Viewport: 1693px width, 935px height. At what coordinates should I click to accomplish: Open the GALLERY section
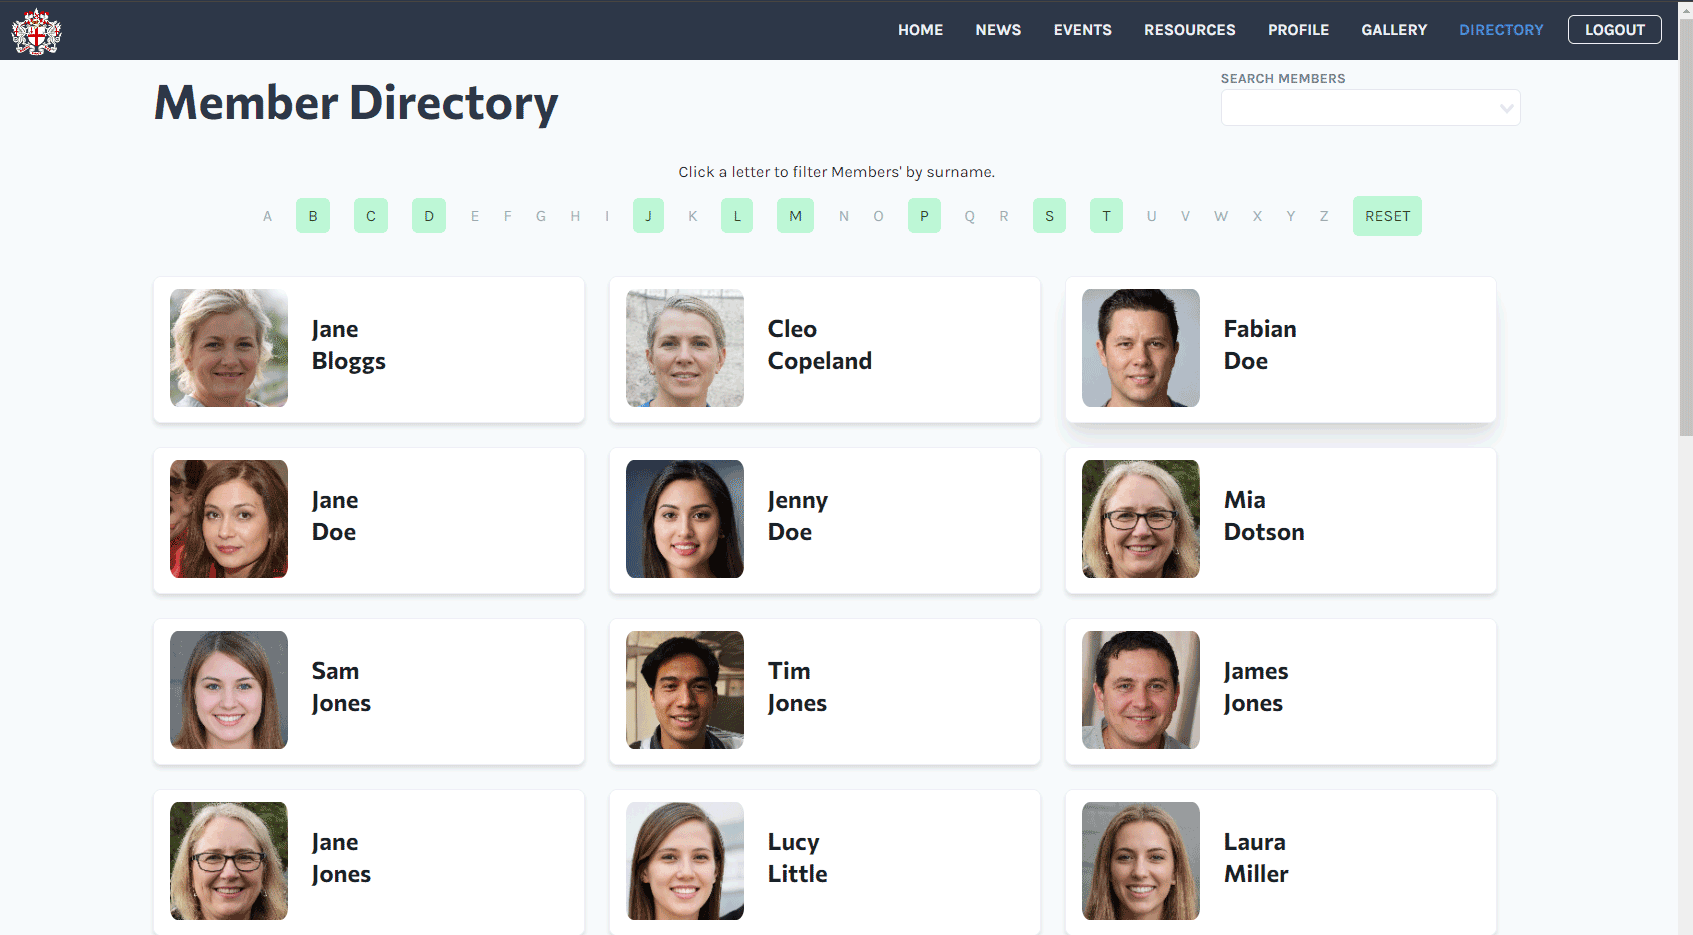pyautogui.click(x=1393, y=29)
